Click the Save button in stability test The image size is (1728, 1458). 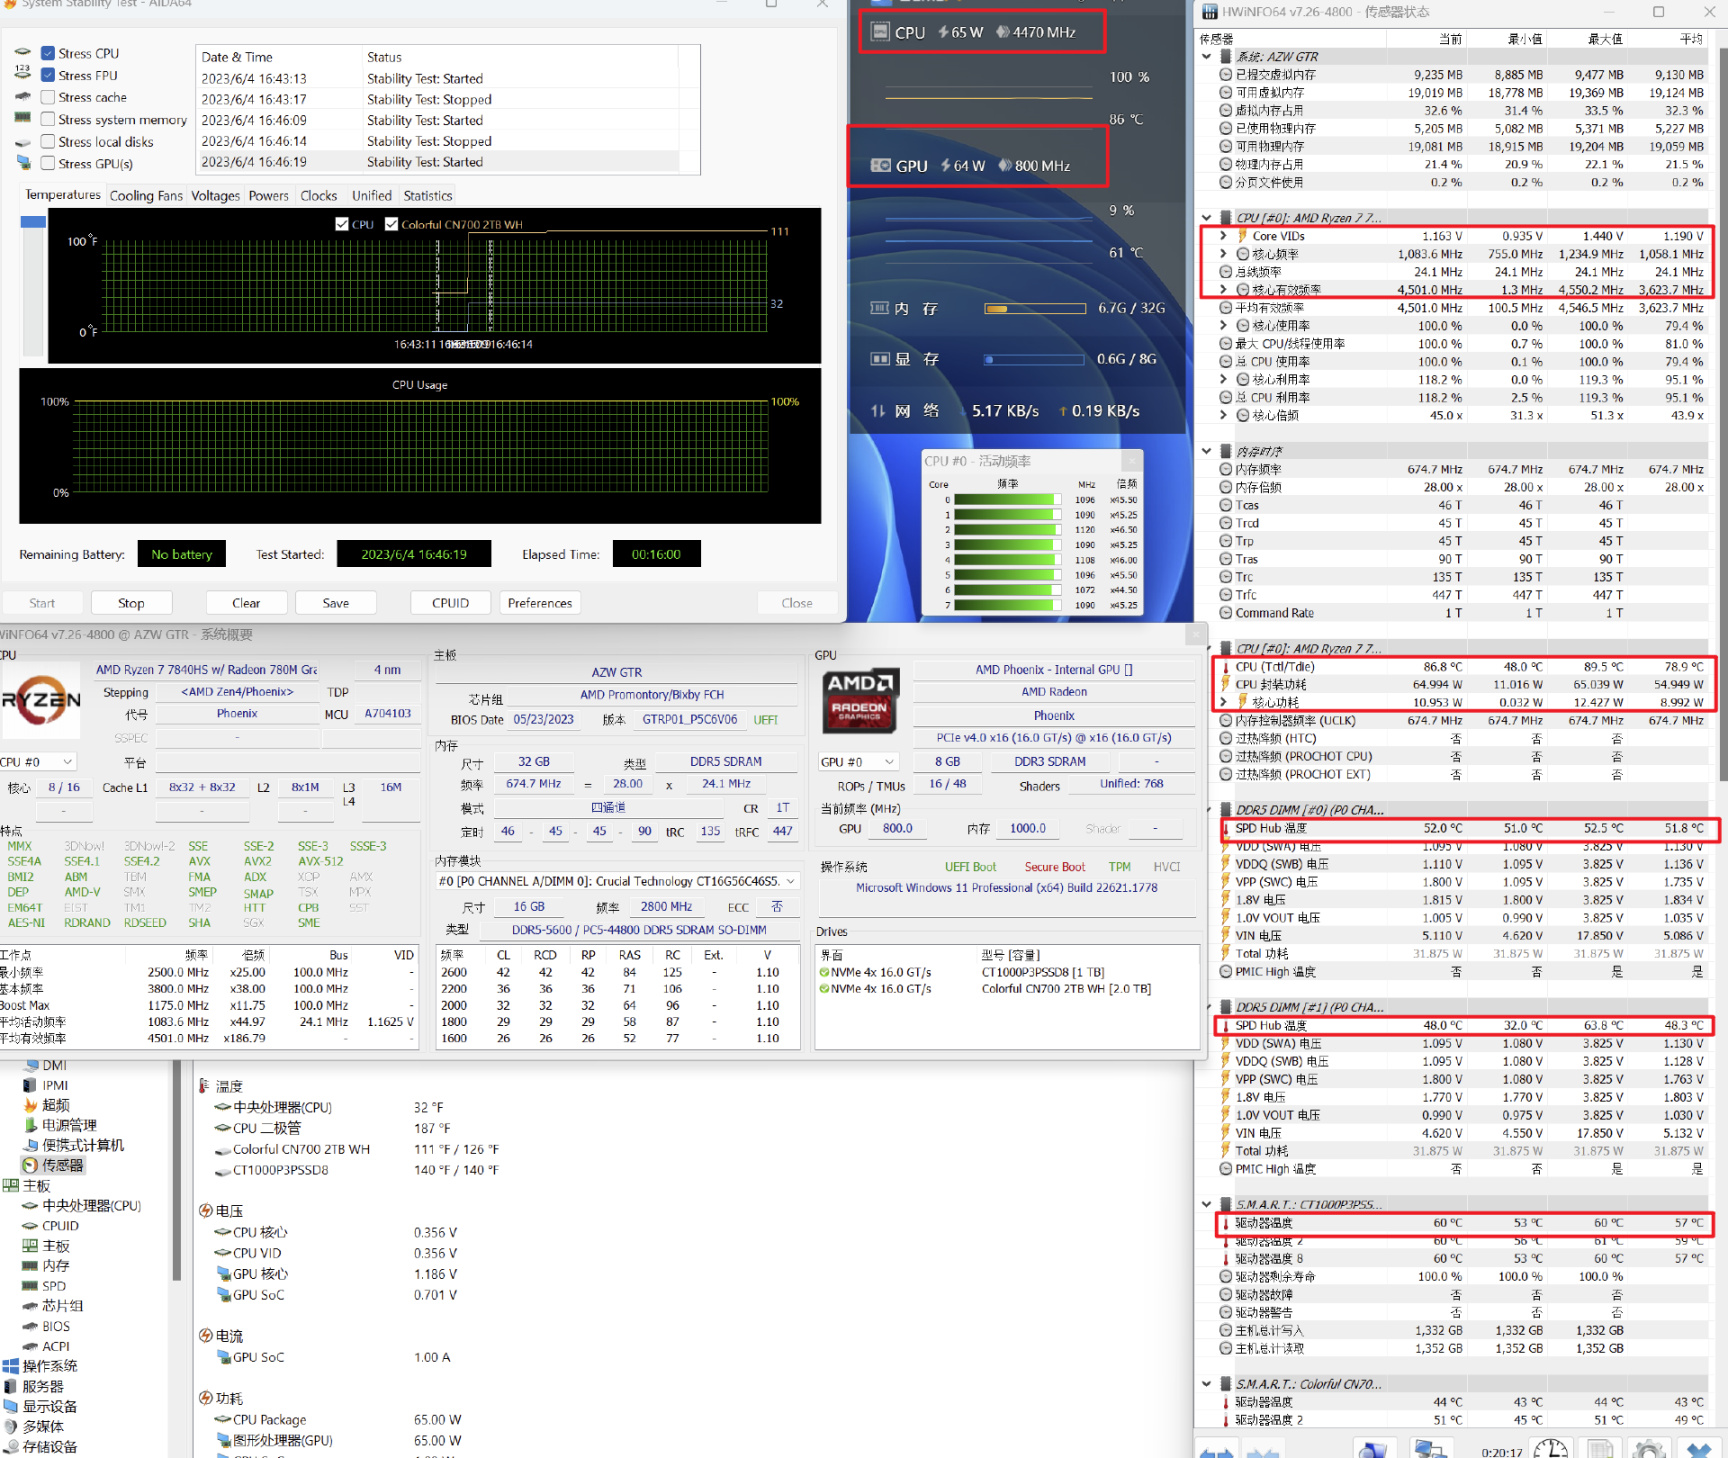pos(336,603)
